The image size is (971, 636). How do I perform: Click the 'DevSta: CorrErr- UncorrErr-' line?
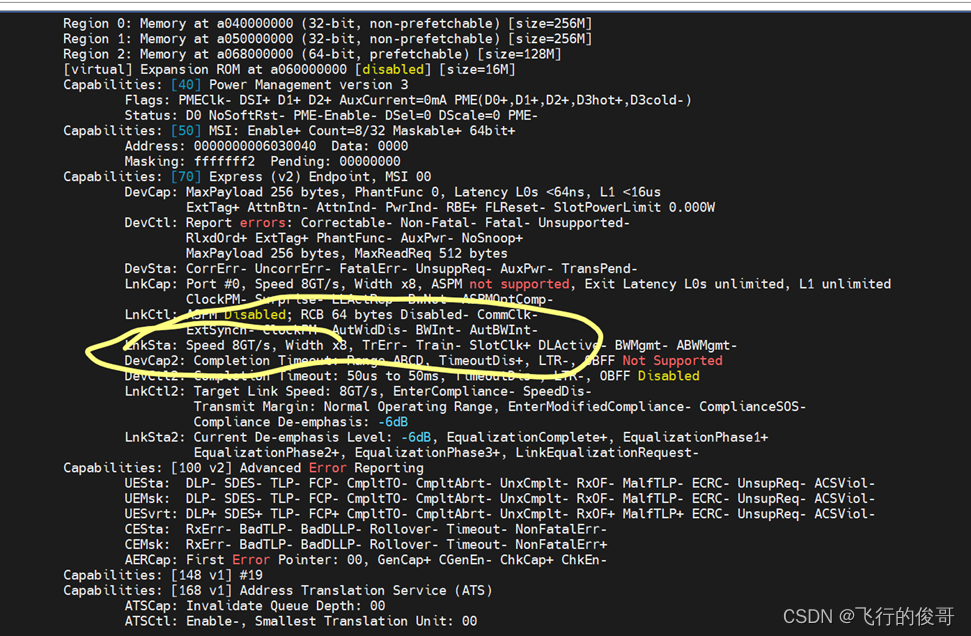click(381, 269)
